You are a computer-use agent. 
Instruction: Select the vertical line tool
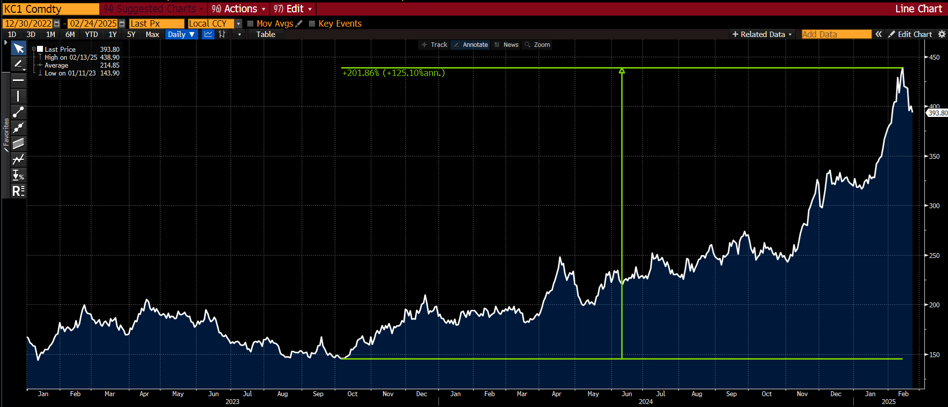click(x=19, y=96)
